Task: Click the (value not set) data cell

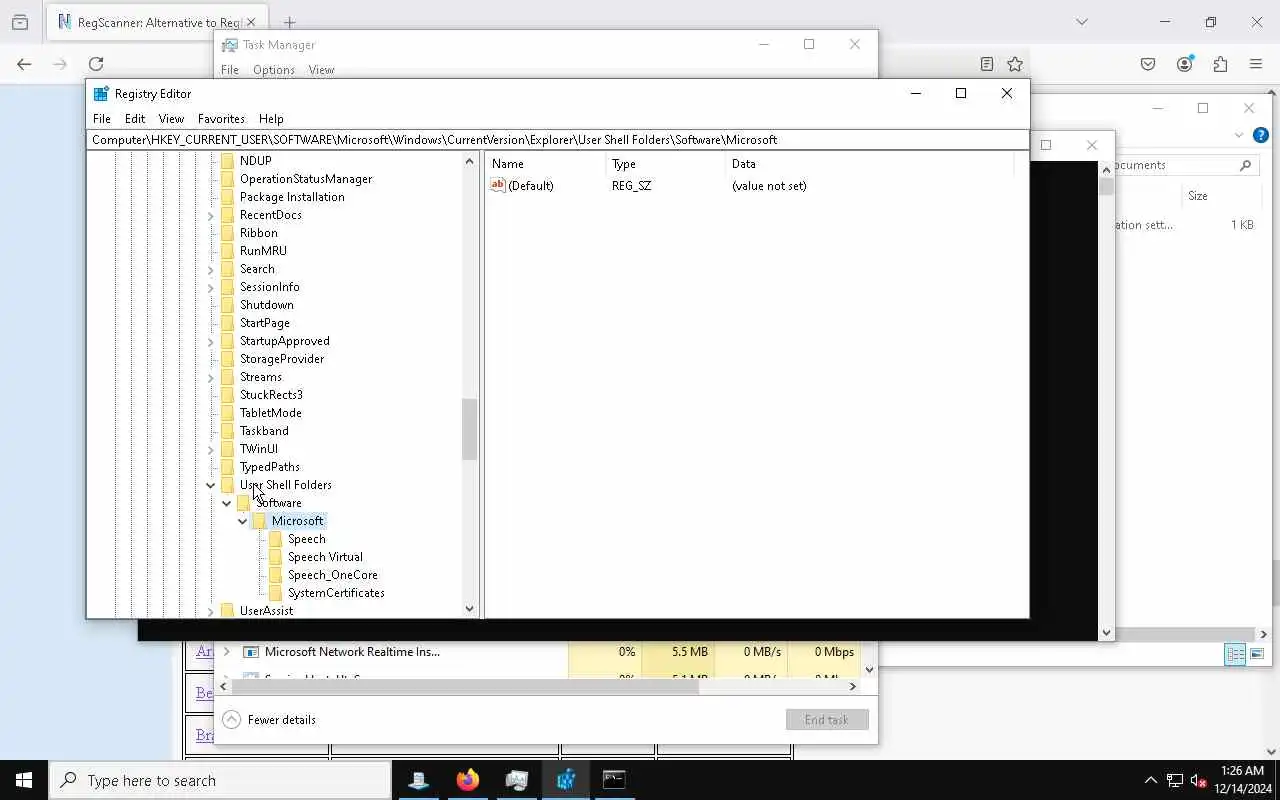Action: point(769,186)
